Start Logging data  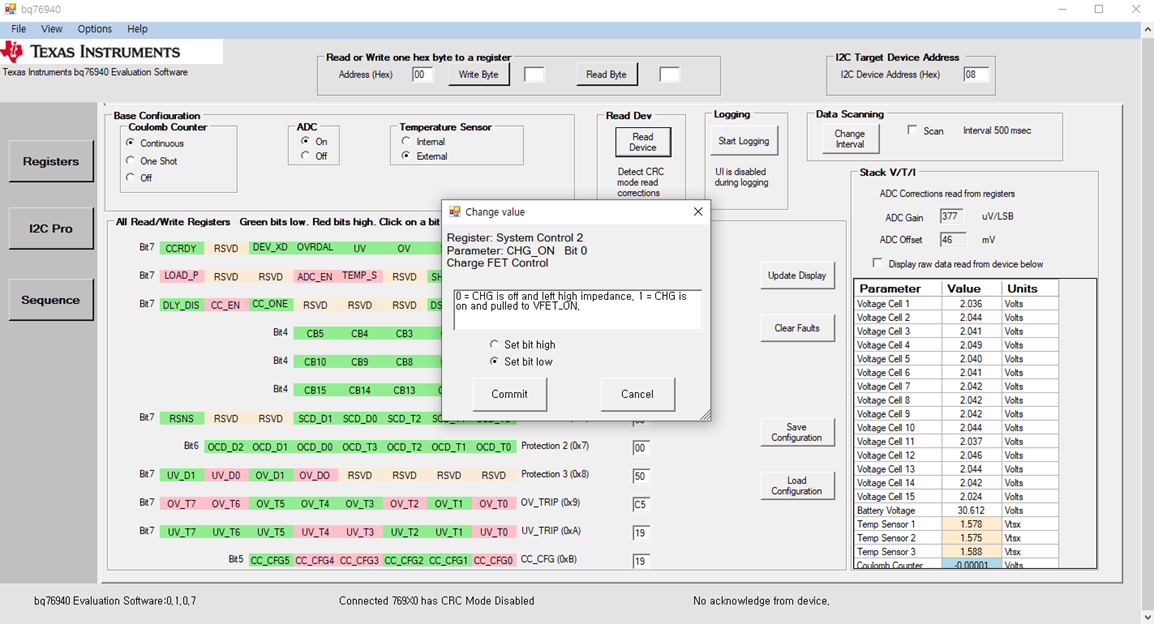coord(743,141)
